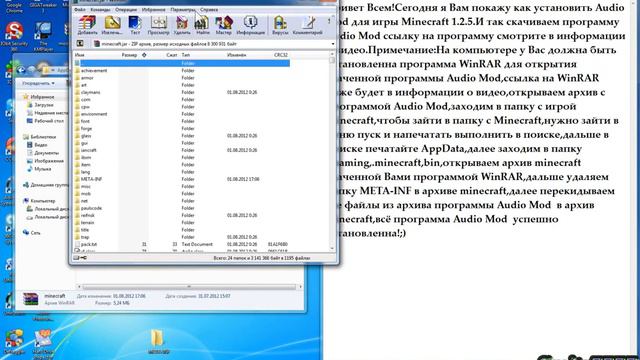
Task: Click the Просмотр (View) toolbar icon
Action: pyautogui.click(x=158, y=25)
